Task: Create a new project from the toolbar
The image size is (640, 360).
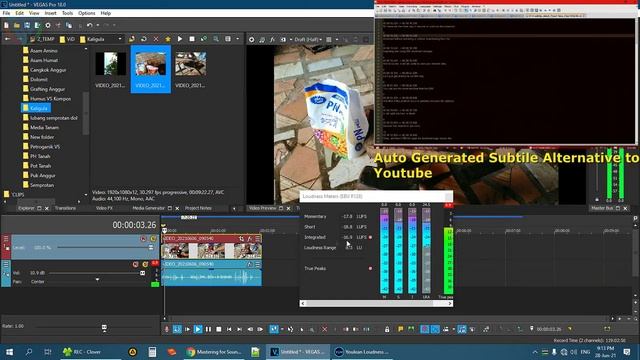Action: click(6, 25)
